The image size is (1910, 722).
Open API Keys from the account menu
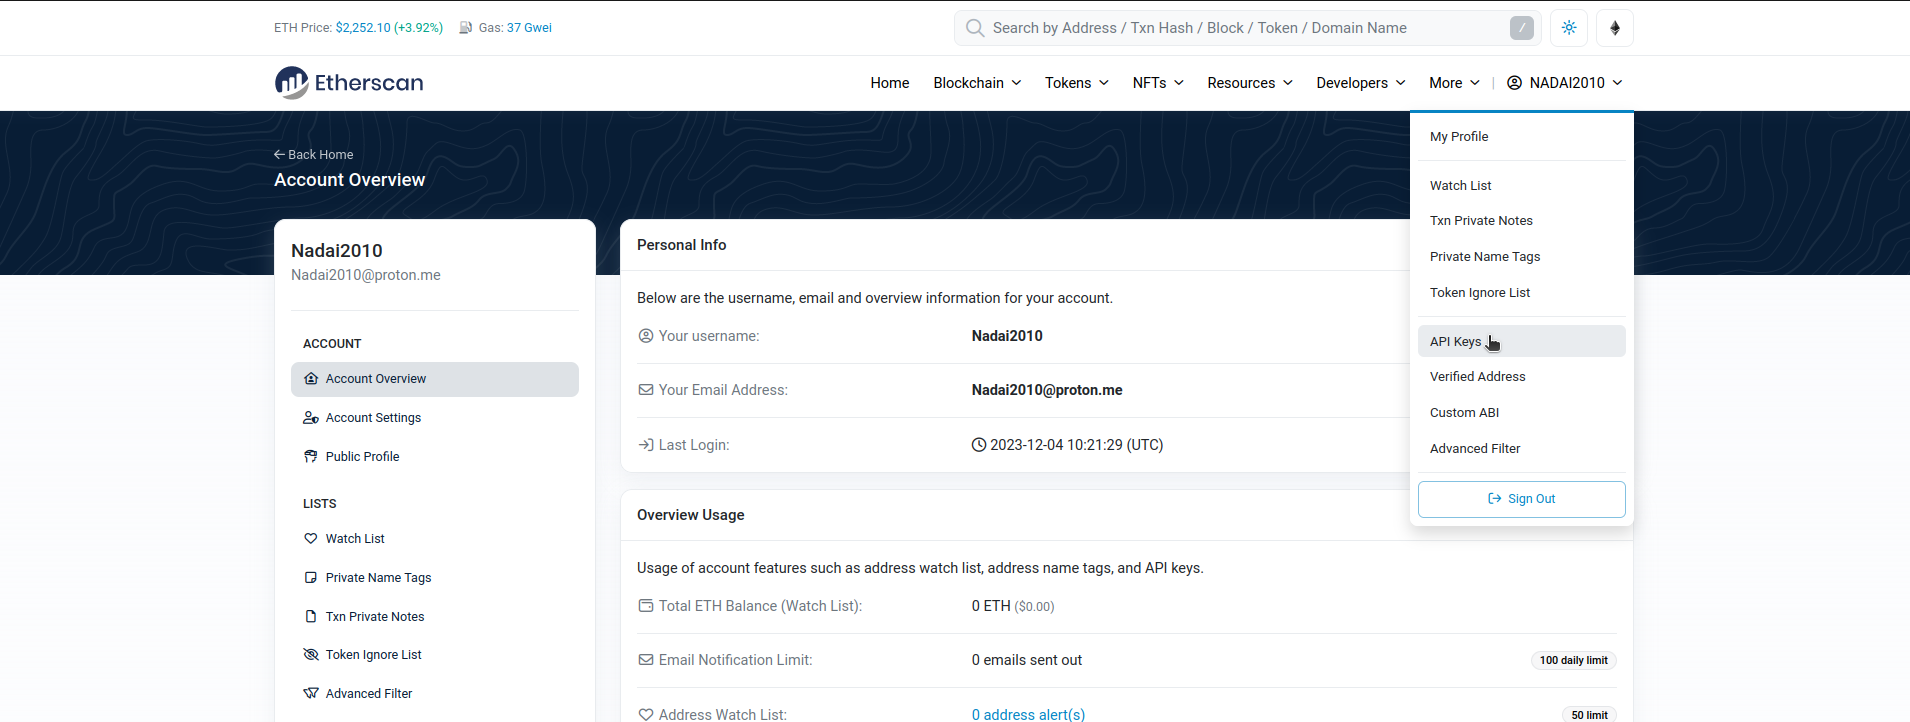[1522, 341]
